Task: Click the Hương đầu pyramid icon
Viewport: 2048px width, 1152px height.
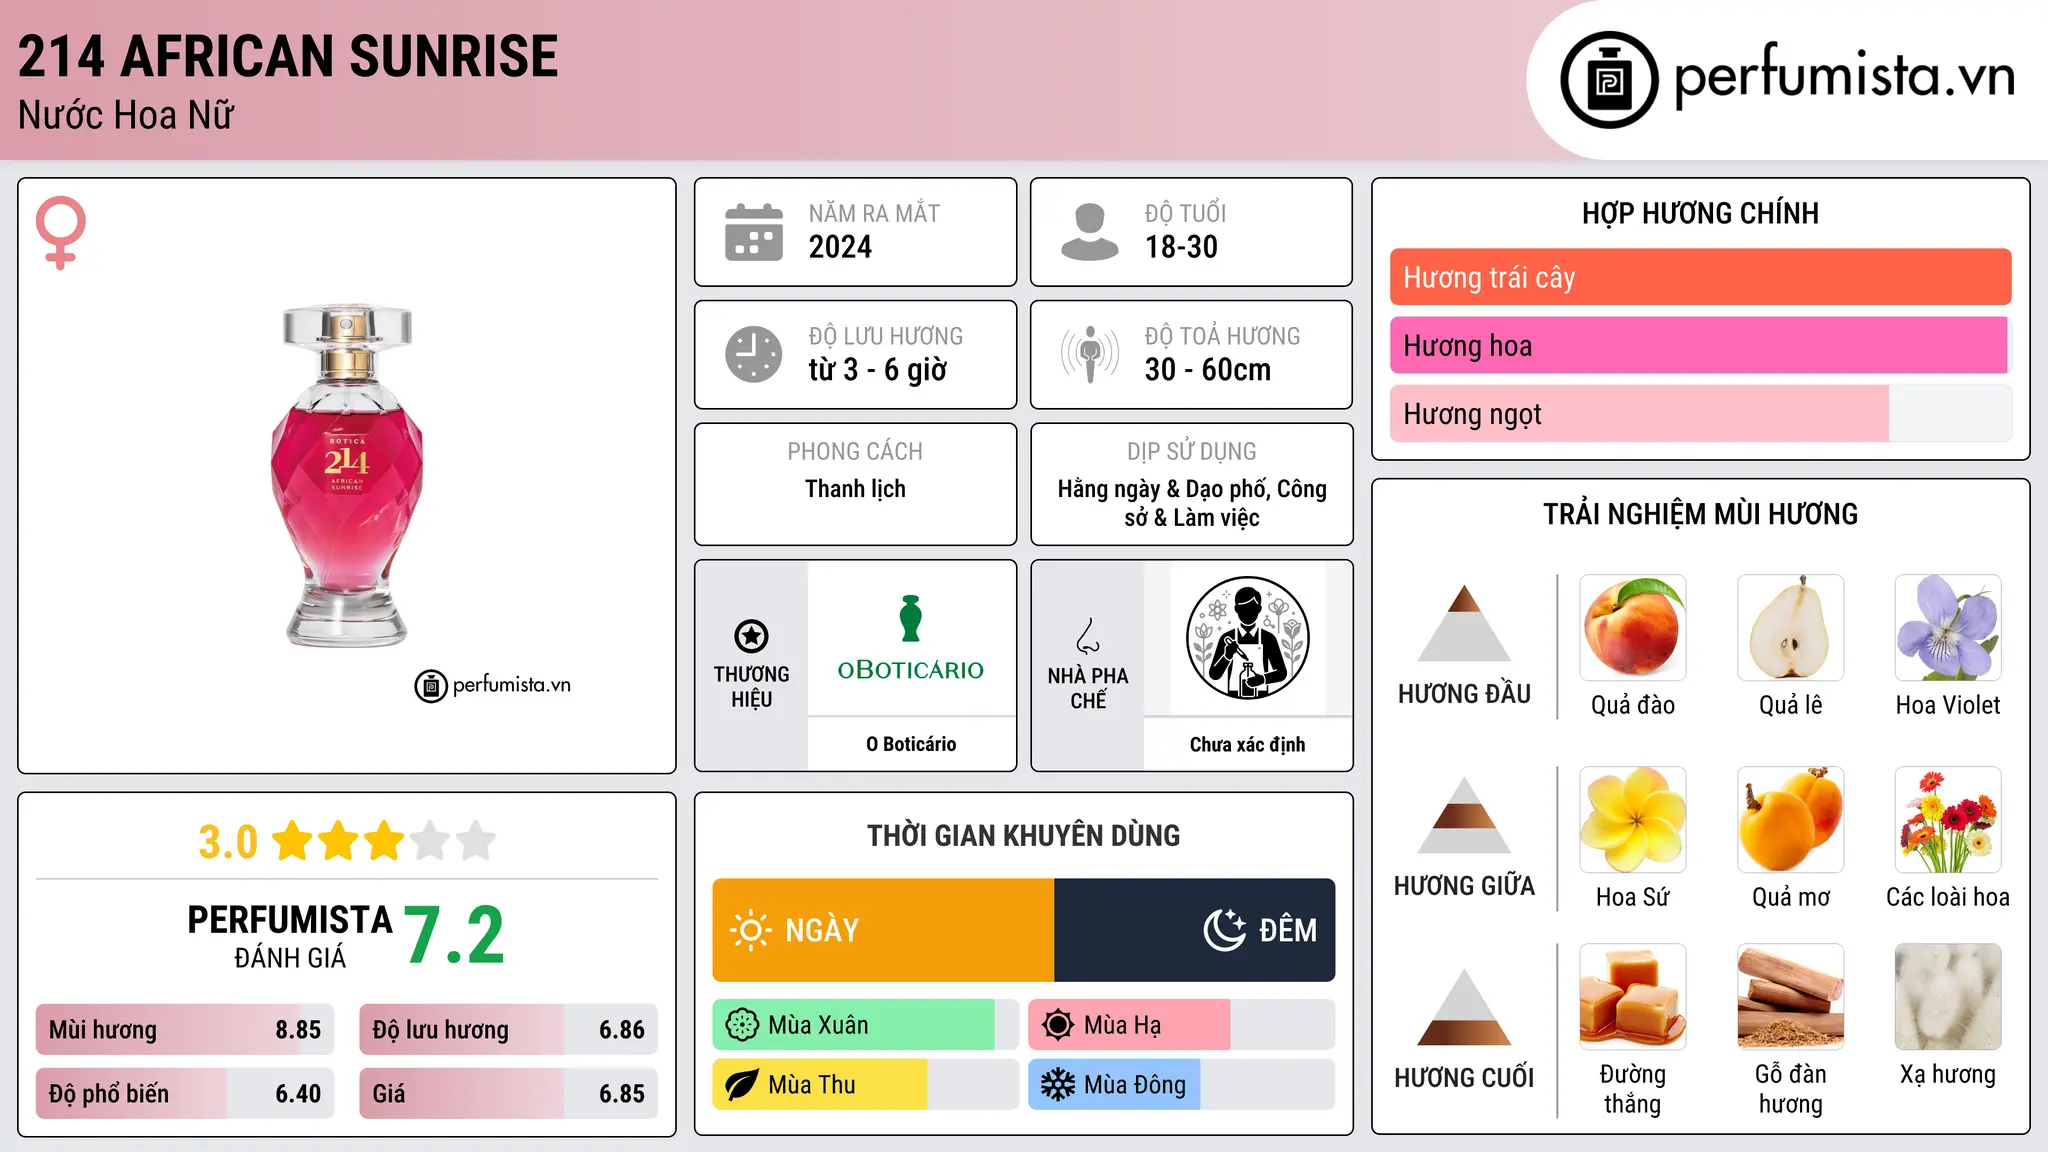Action: [x=1464, y=624]
